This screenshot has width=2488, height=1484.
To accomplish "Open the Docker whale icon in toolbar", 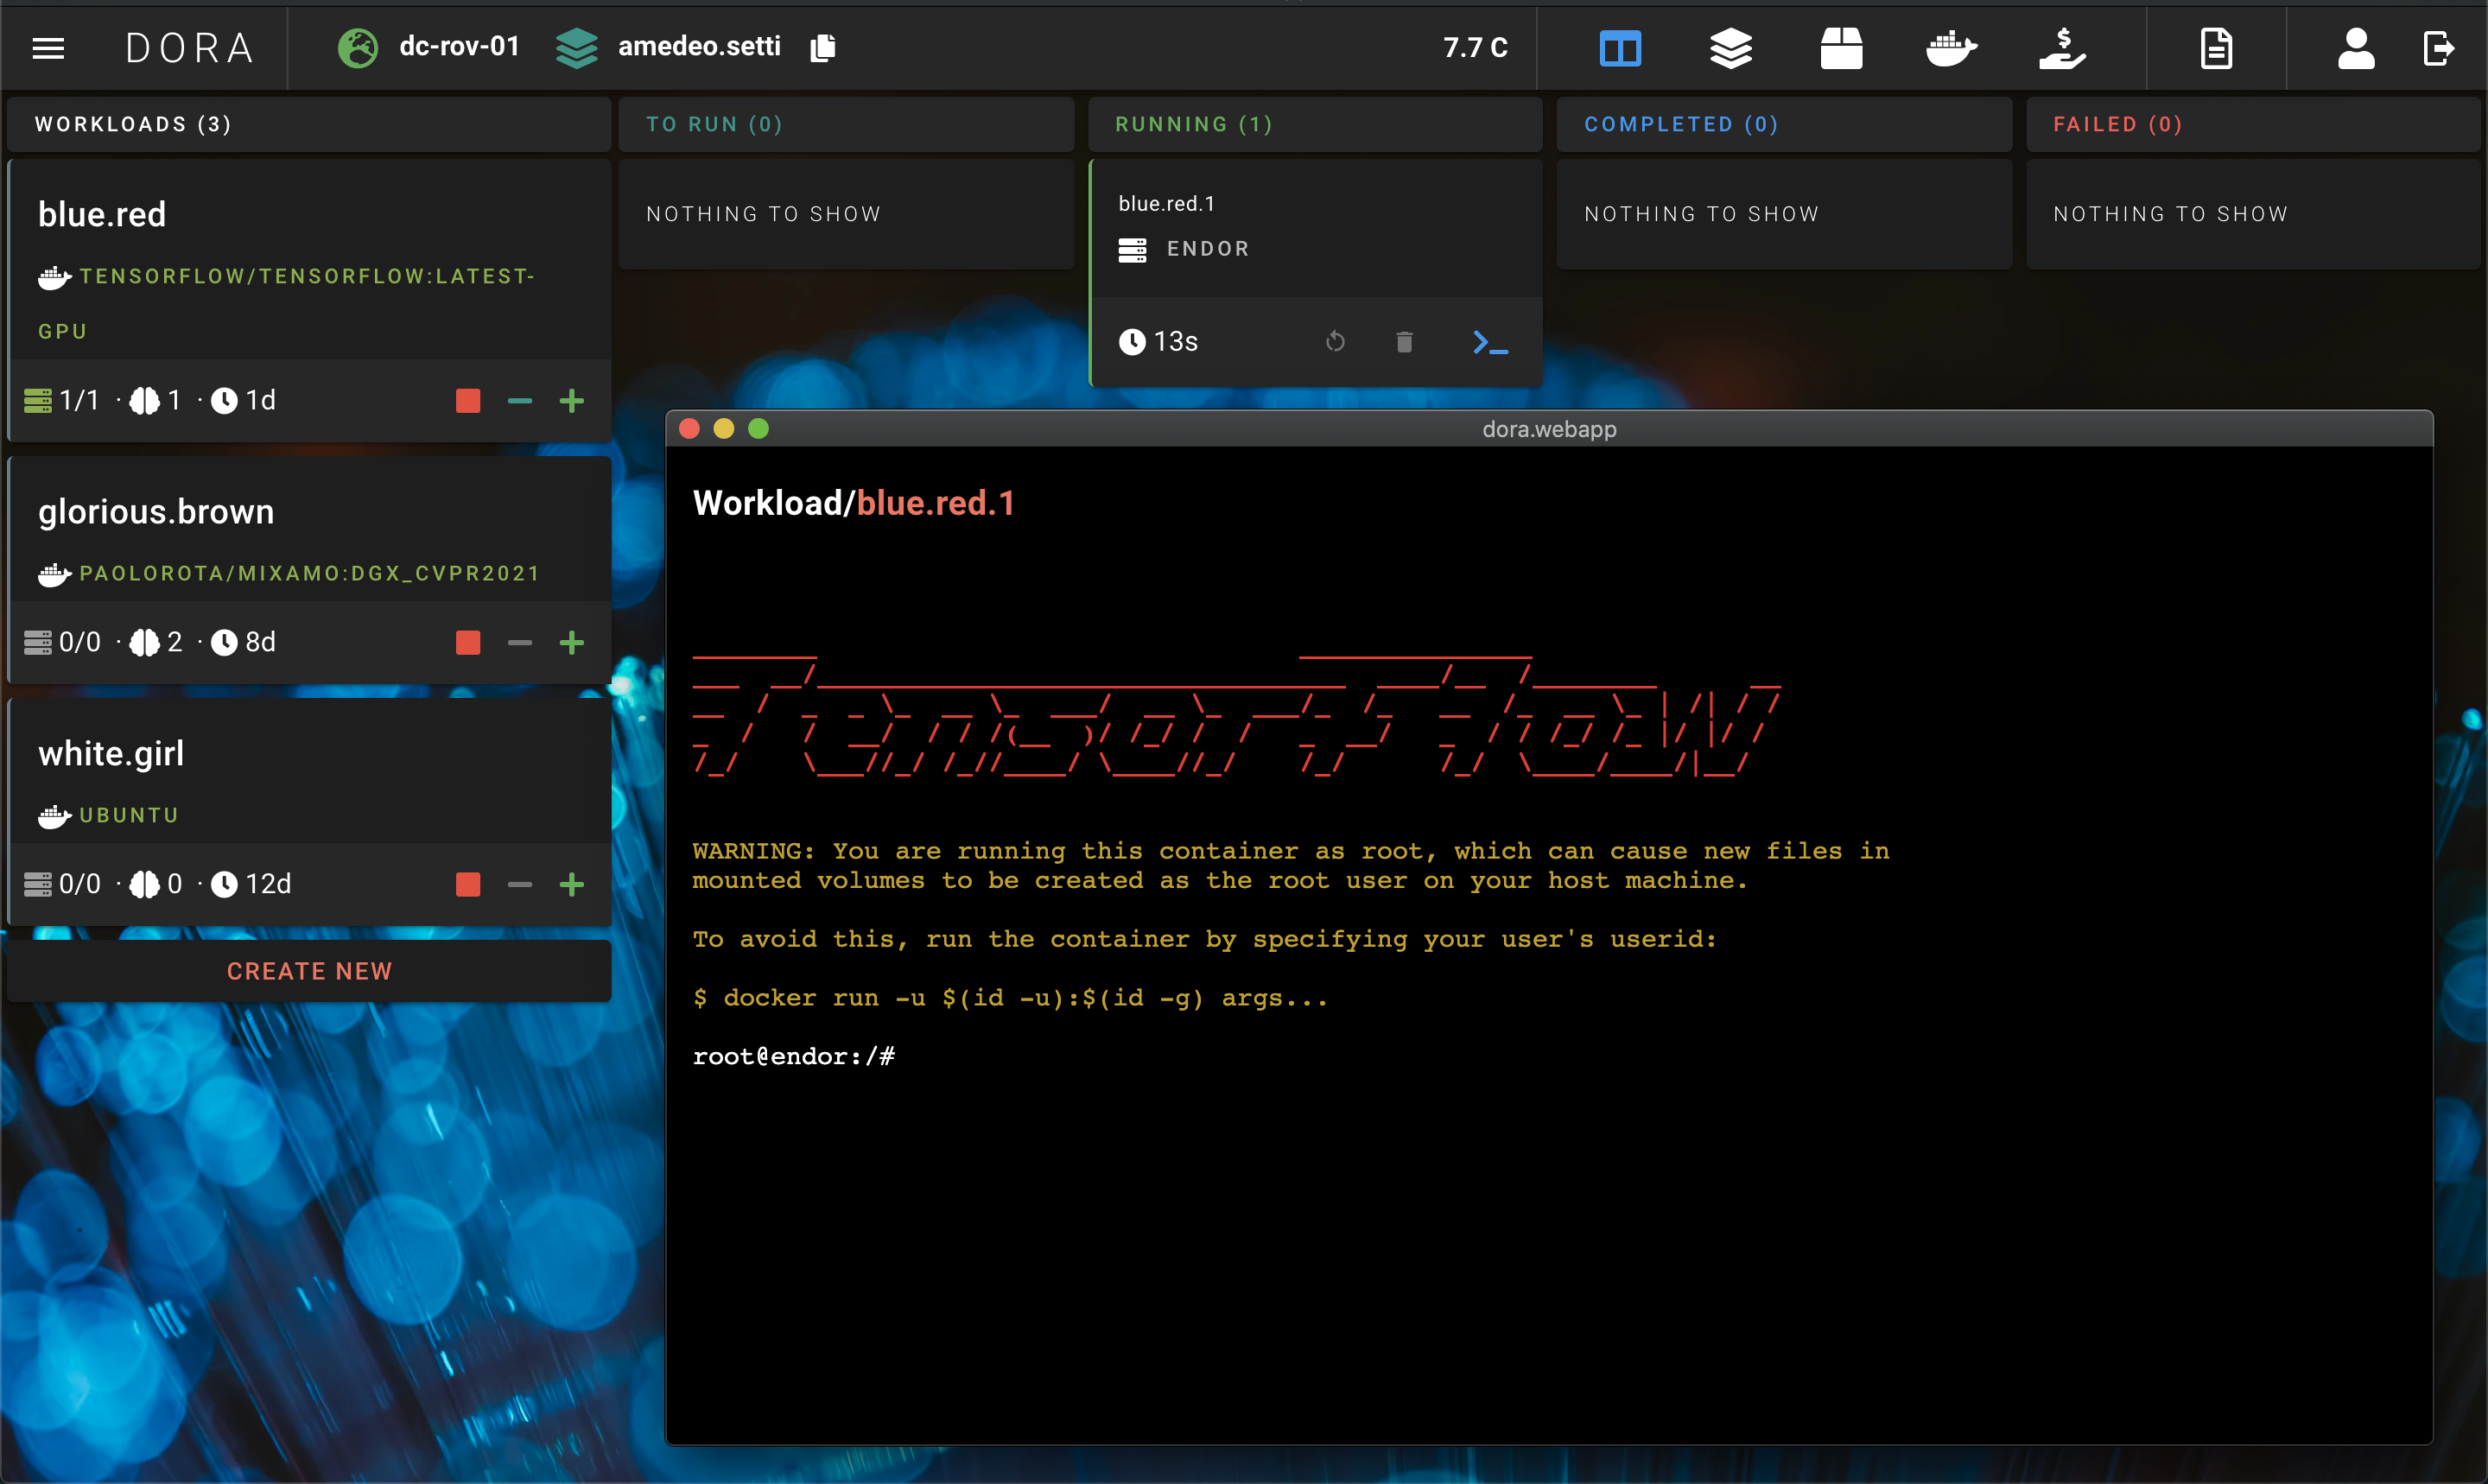I will tap(1951, 48).
